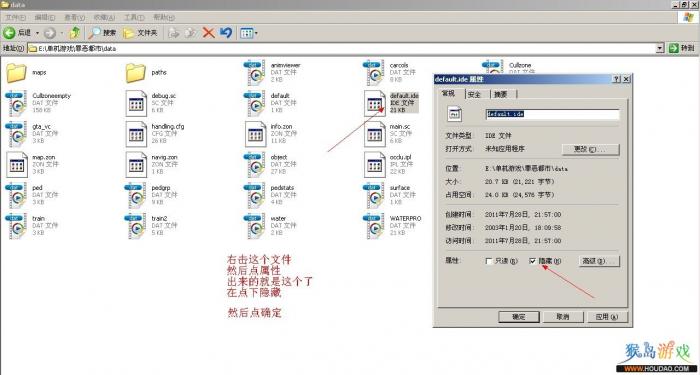This screenshot has width=700, height=375.
Task: Select the handling.cfg file icon
Action: tap(136, 134)
